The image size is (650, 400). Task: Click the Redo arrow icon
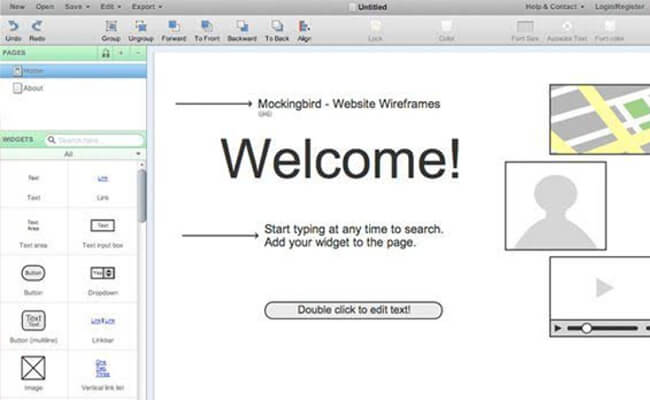(x=37, y=26)
